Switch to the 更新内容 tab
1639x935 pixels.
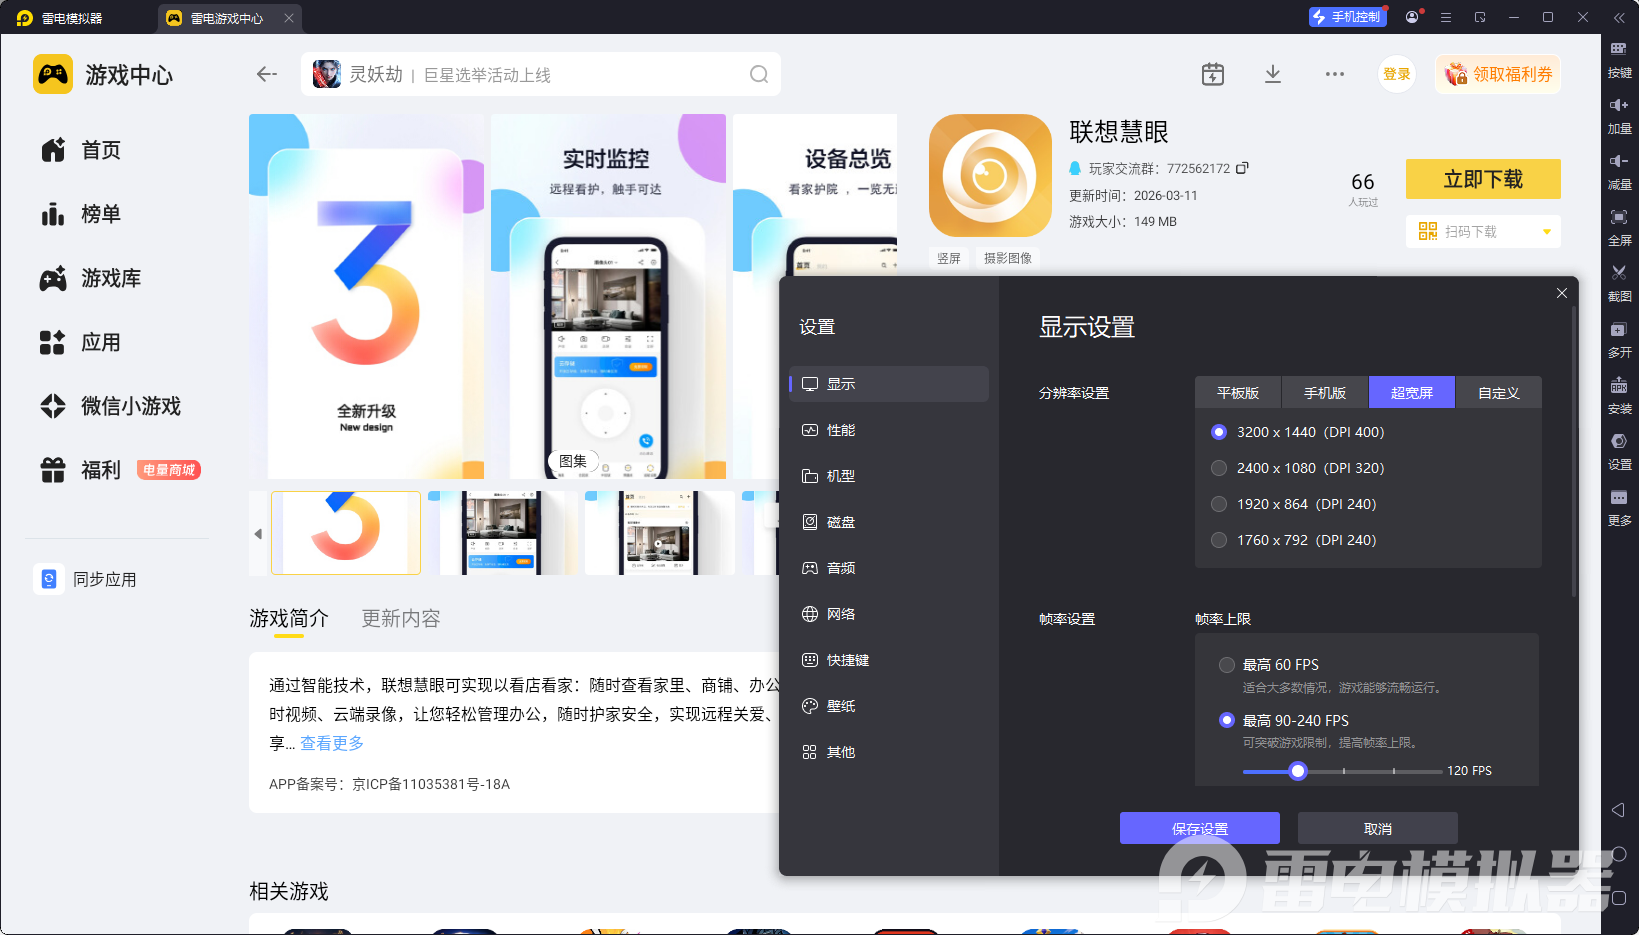click(401, 619)
